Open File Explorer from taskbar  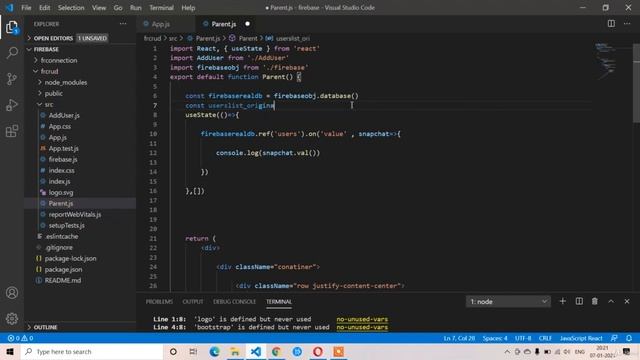pos(235,351)
